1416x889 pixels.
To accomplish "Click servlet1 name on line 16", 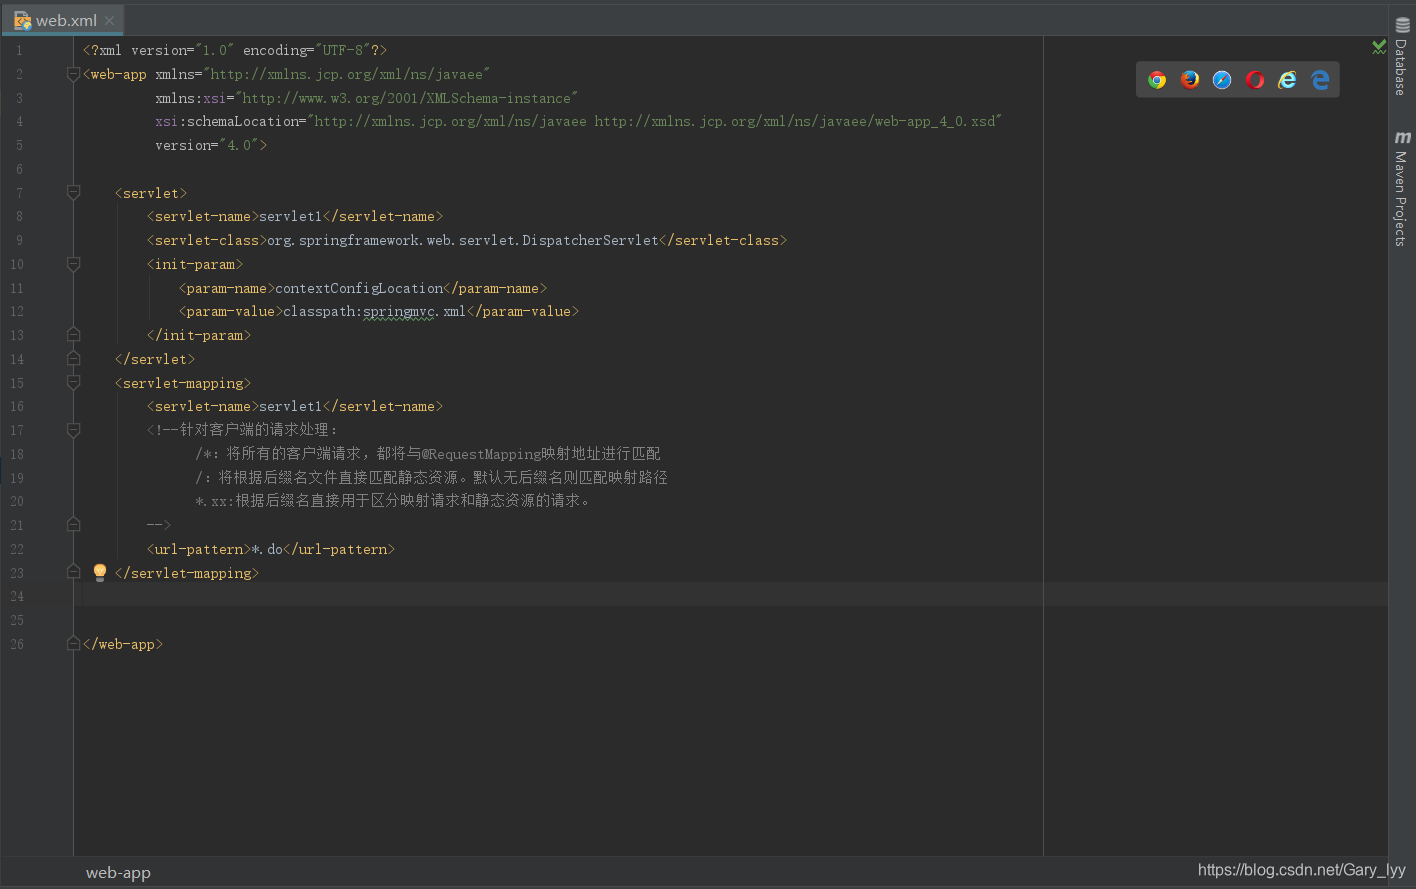I will coord(291,406).
